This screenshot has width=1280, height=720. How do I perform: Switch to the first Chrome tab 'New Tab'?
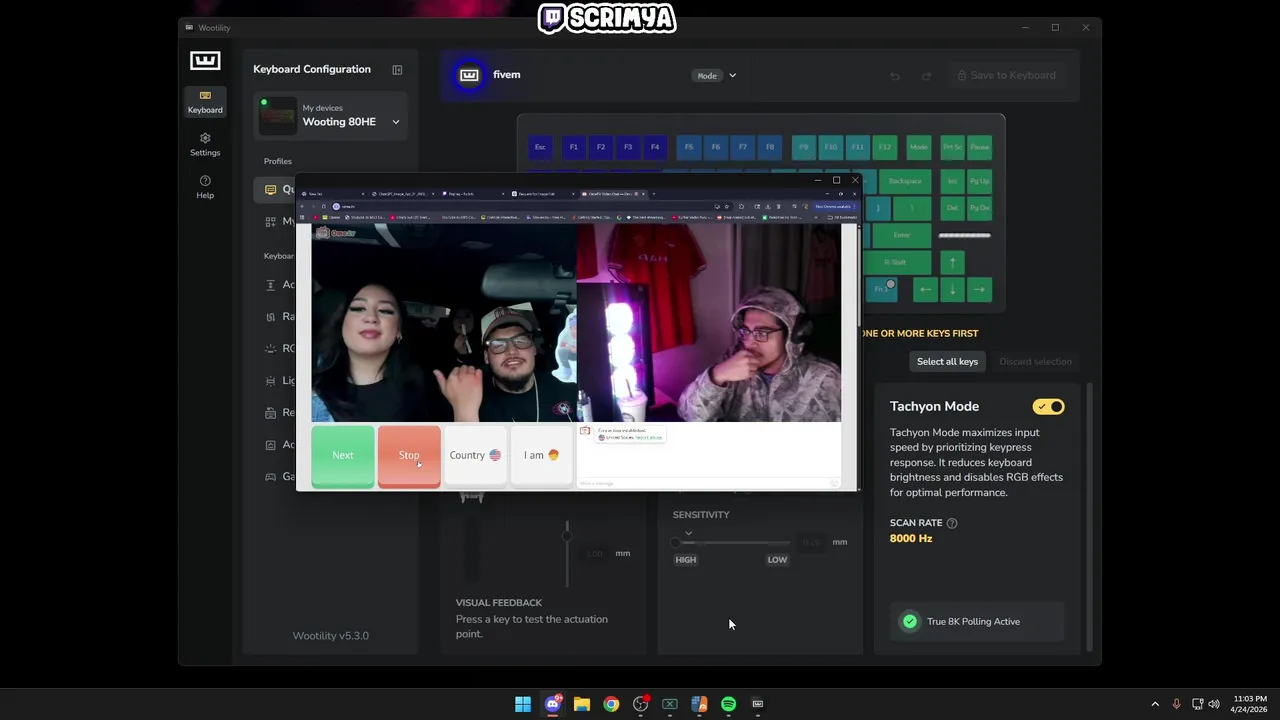pyautogui.click(x=334, y=193)
